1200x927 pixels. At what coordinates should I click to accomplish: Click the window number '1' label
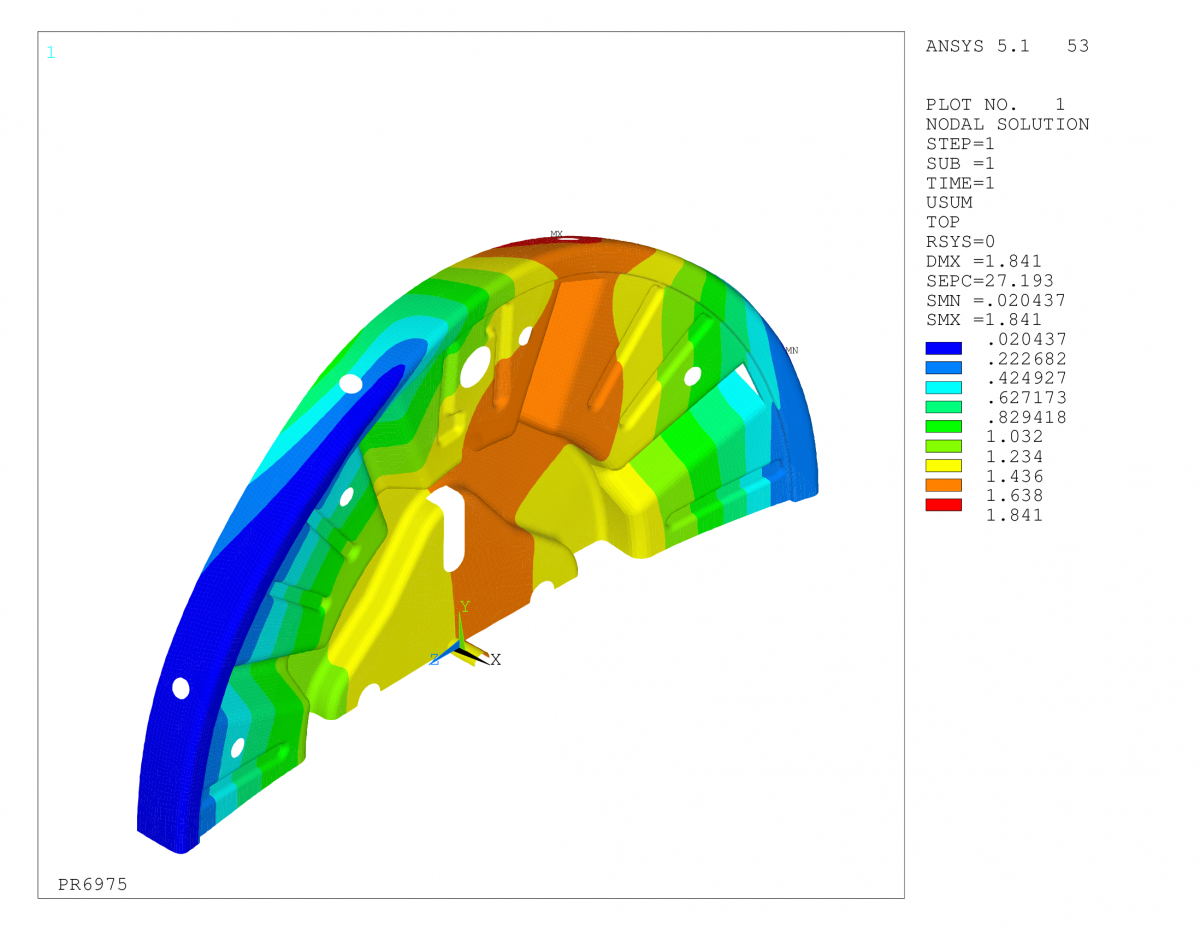click(51, 52)
